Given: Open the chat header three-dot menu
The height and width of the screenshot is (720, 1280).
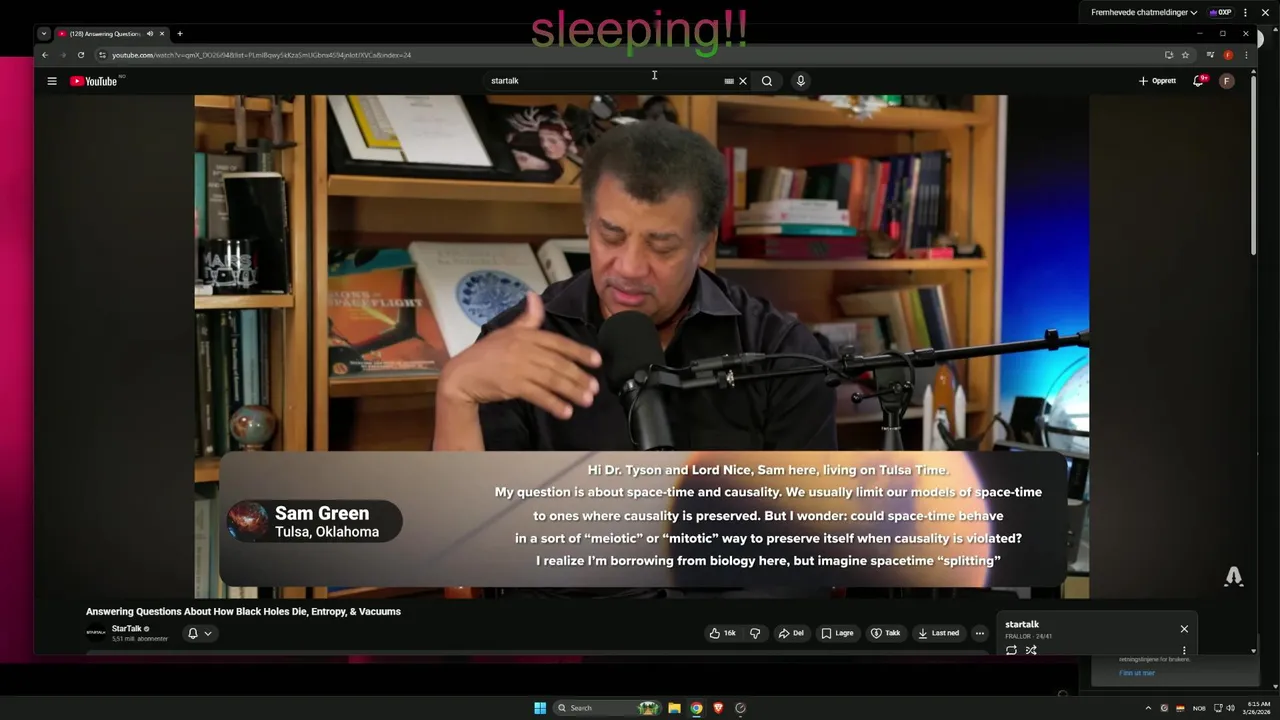Looking at the screenshot, I should tap(1245, 13).
